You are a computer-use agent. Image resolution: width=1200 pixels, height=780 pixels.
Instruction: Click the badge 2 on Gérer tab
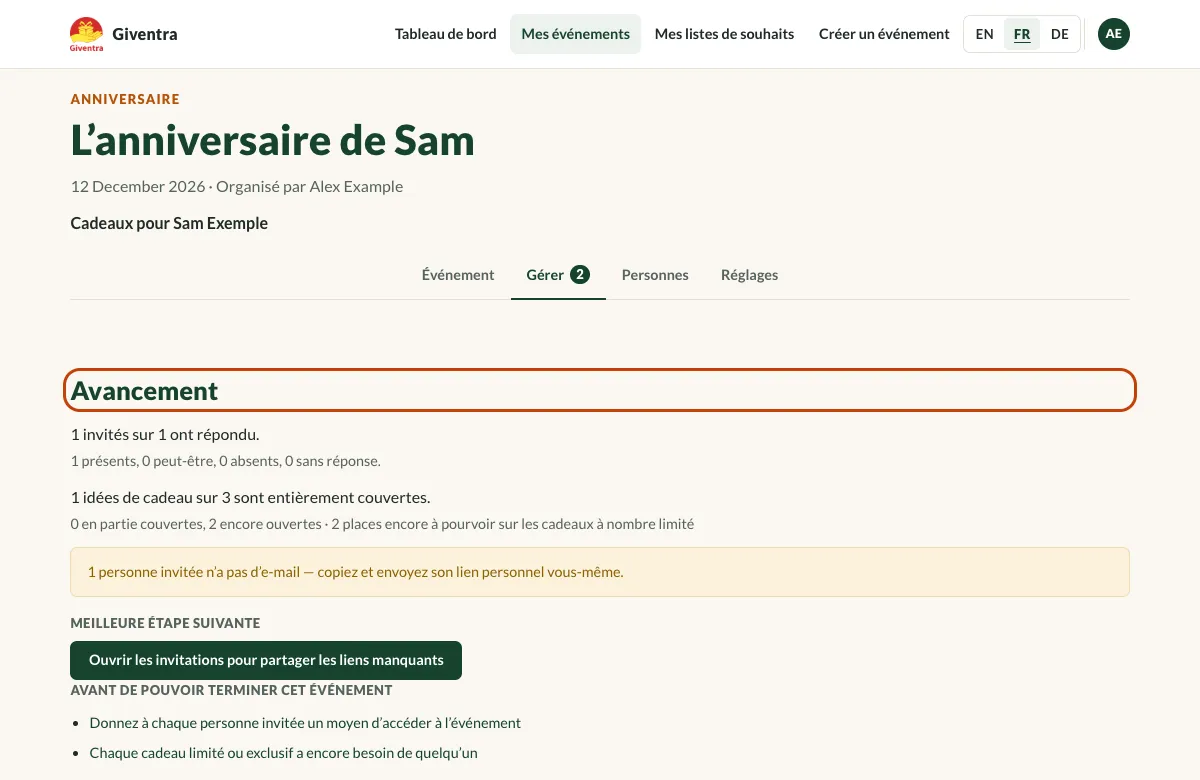click(580, 275)
